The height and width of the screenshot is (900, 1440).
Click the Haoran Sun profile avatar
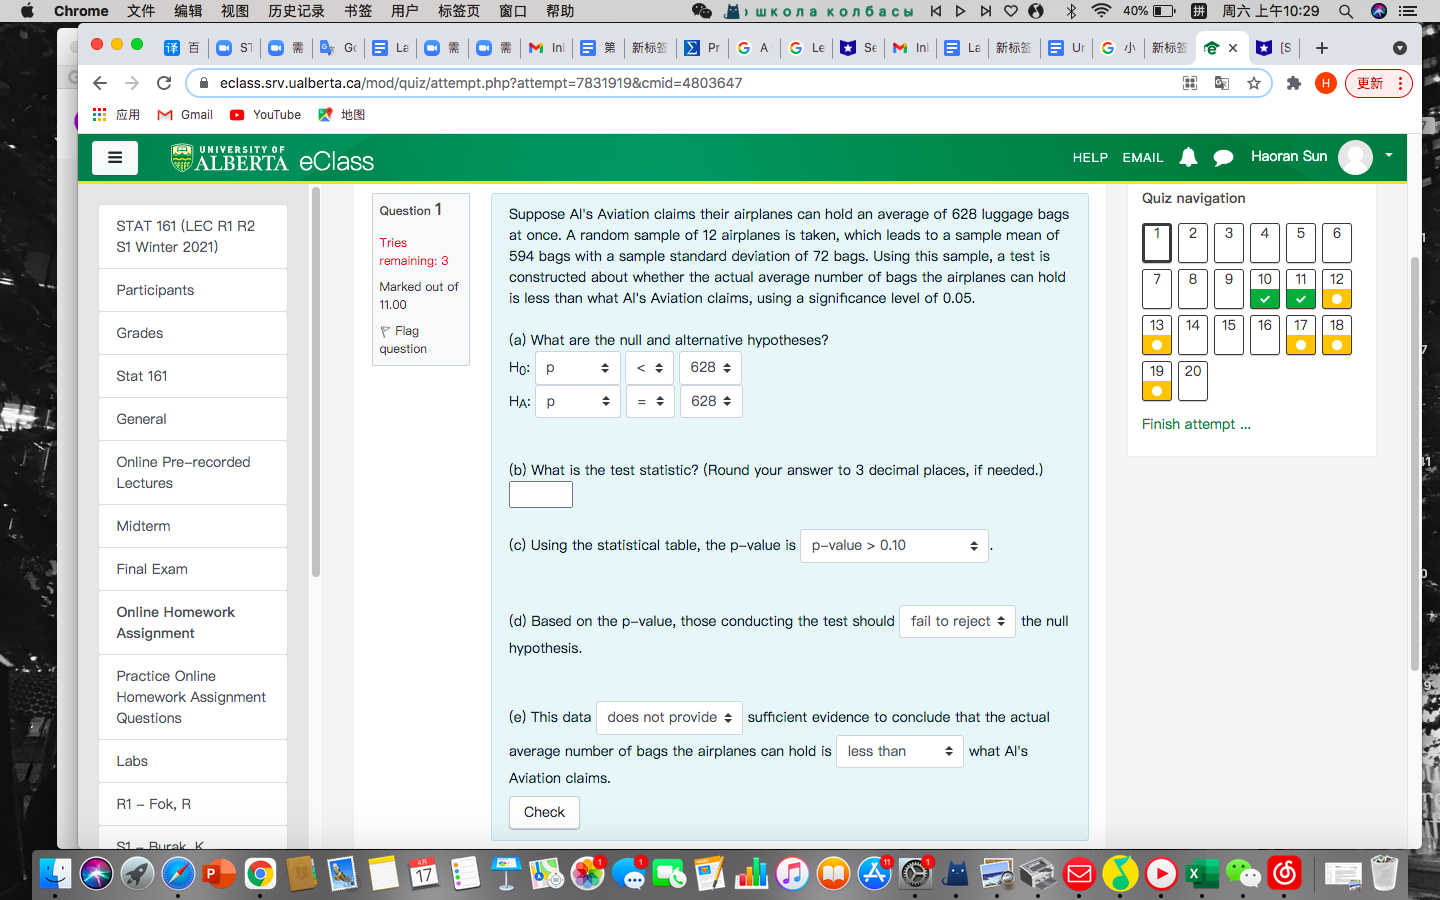[x=1356, y=157]
